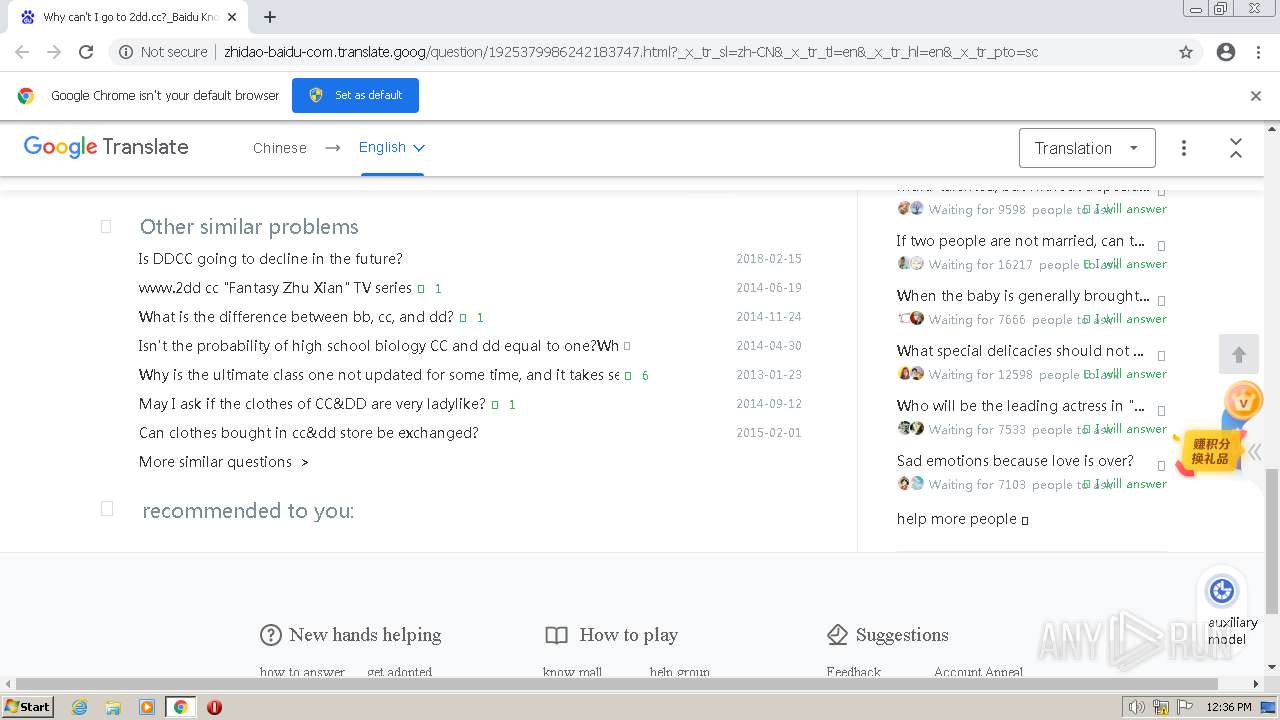Image resolution: width=1280 pixels, height=720 pixels.
Task: Open 'Who will be the leading actress' question
Action: [x=1021, y=405]
